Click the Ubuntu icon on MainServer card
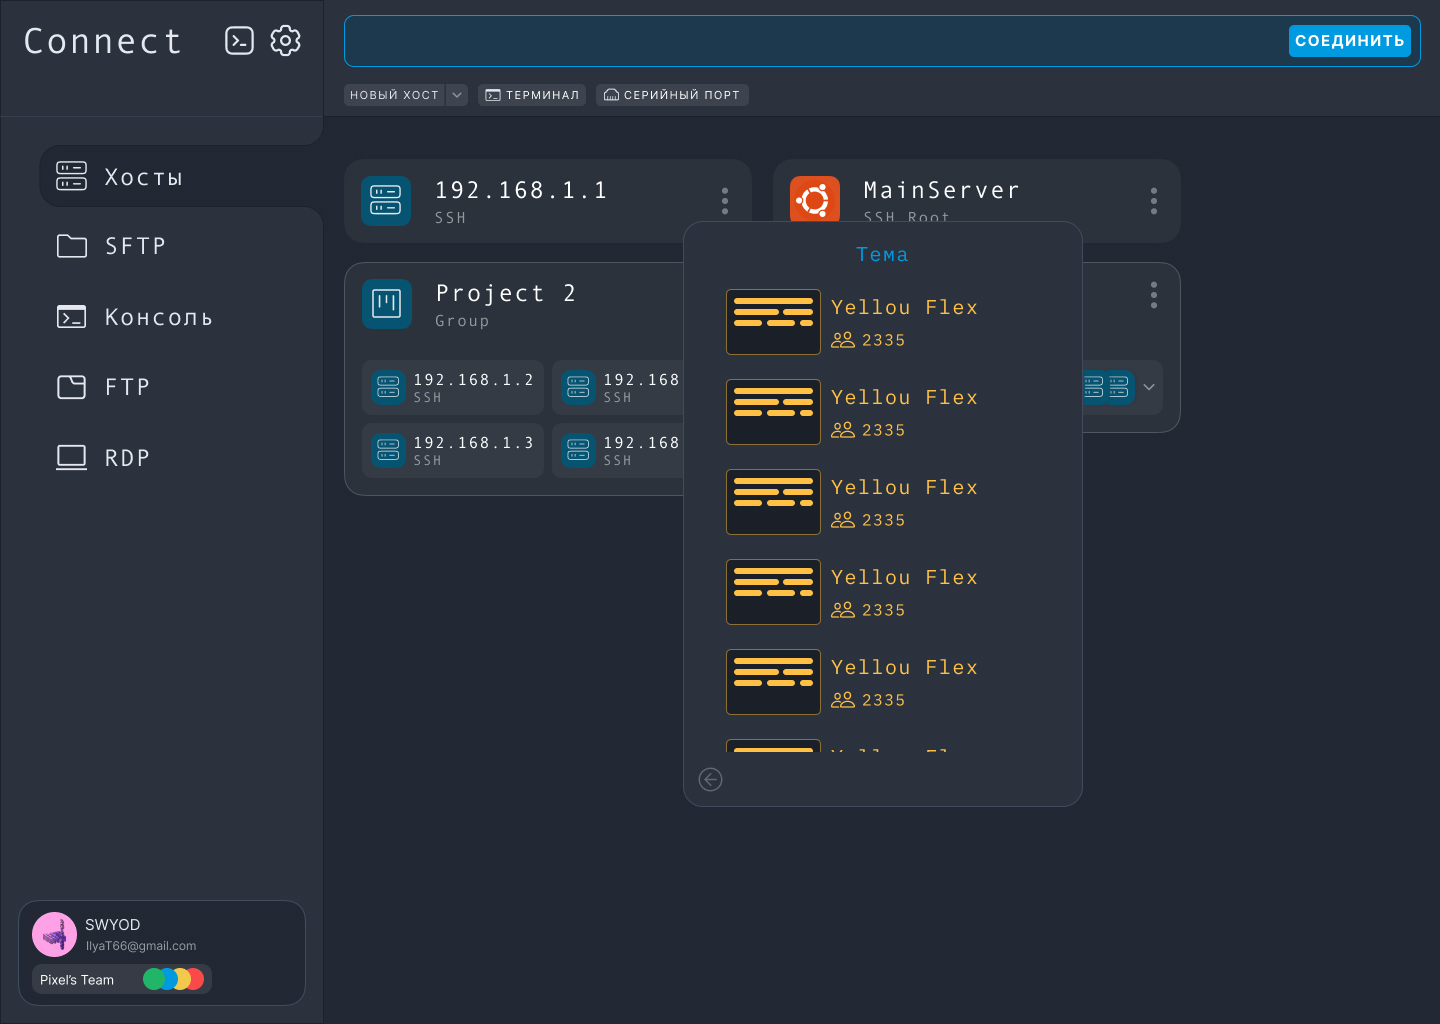Viewport: 1440px width, 1024px height. click(814, 200)
